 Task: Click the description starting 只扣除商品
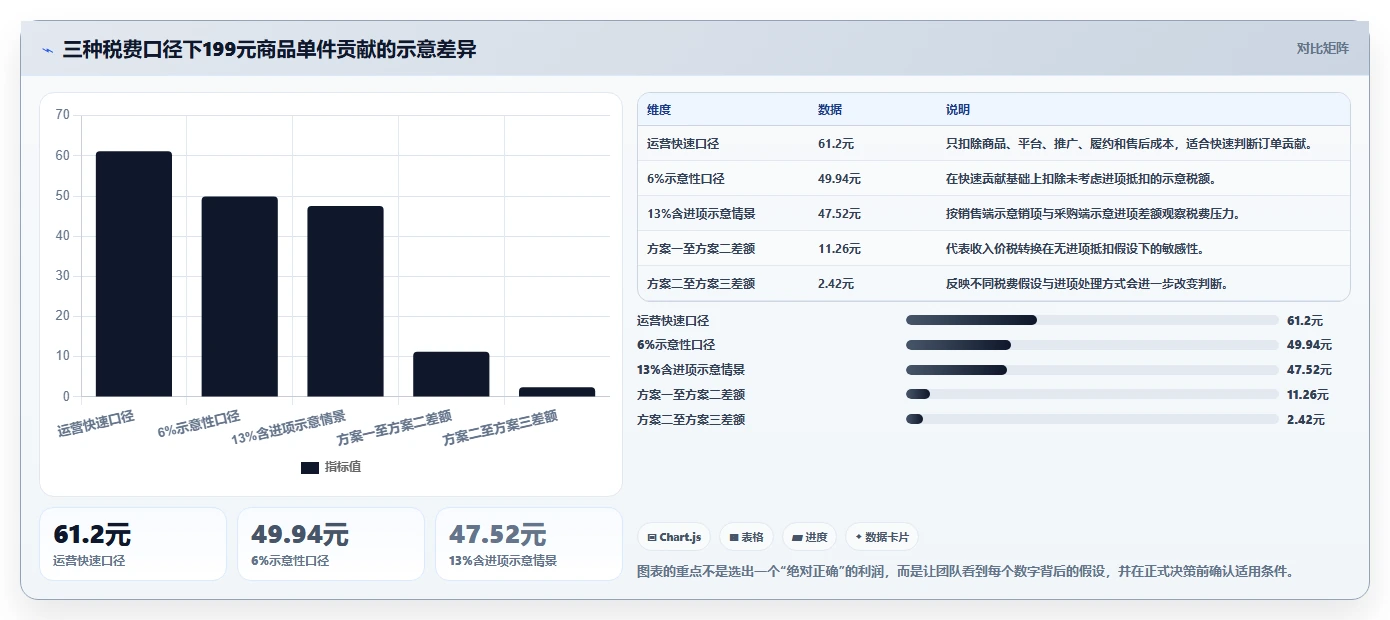[1129, 144]
